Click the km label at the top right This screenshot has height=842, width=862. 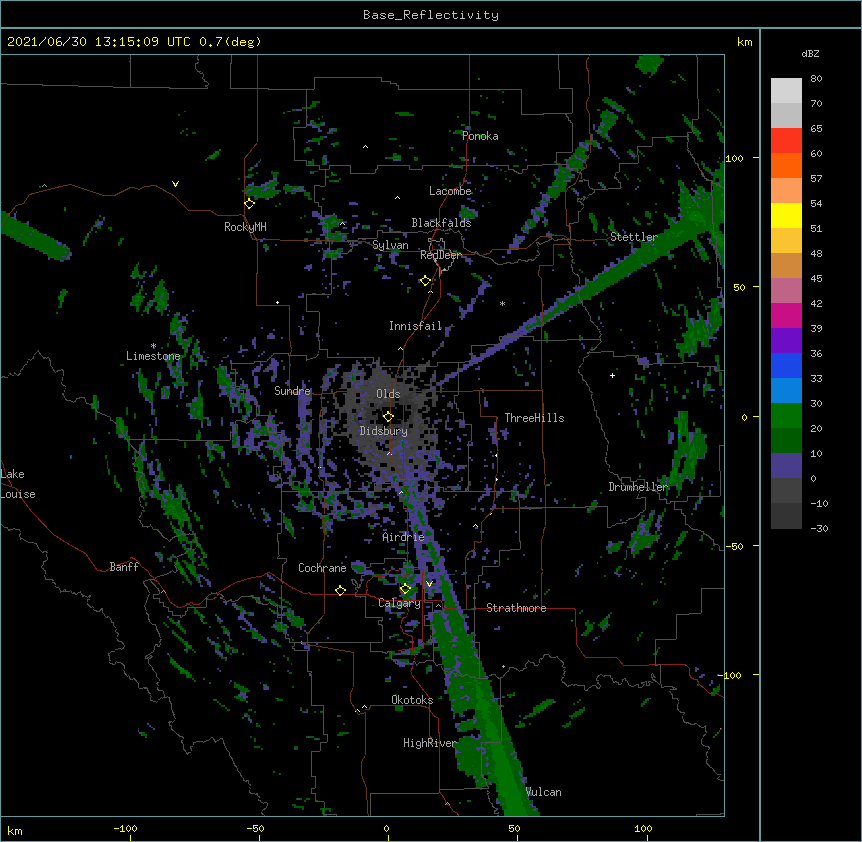pos(744,42)
